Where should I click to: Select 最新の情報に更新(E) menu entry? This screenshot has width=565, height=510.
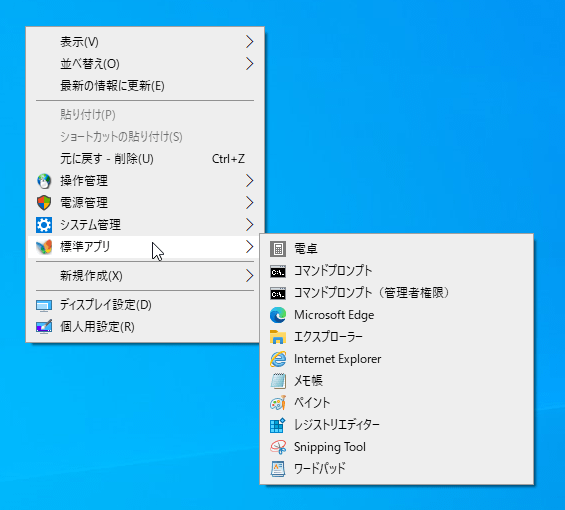(x=145, y=86)
